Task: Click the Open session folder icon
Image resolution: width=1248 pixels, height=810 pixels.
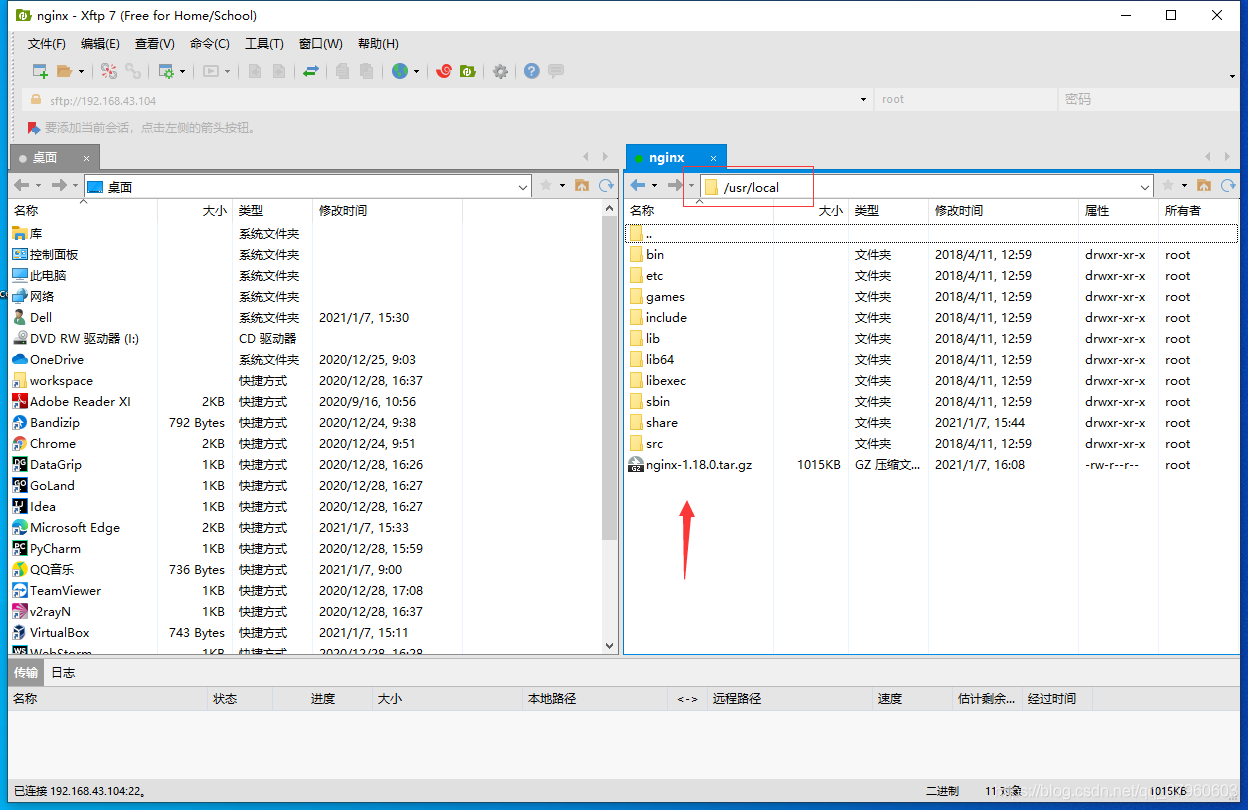Action: [x=65, y=71]
